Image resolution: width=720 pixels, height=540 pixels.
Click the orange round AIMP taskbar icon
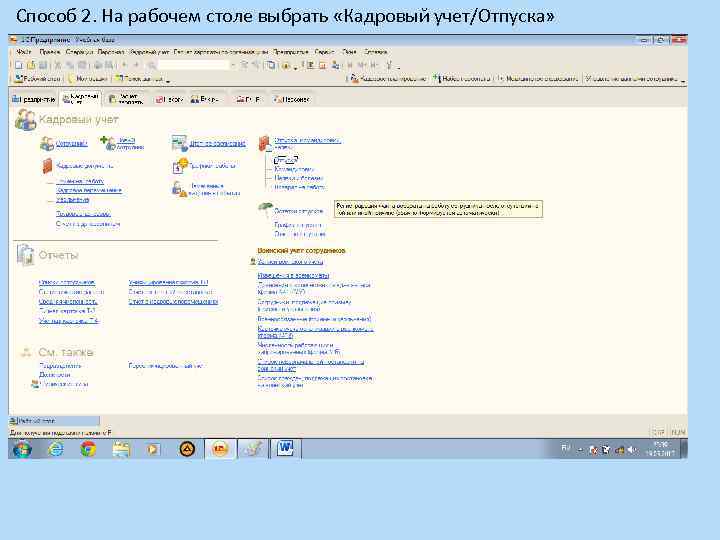coord(186,449)
